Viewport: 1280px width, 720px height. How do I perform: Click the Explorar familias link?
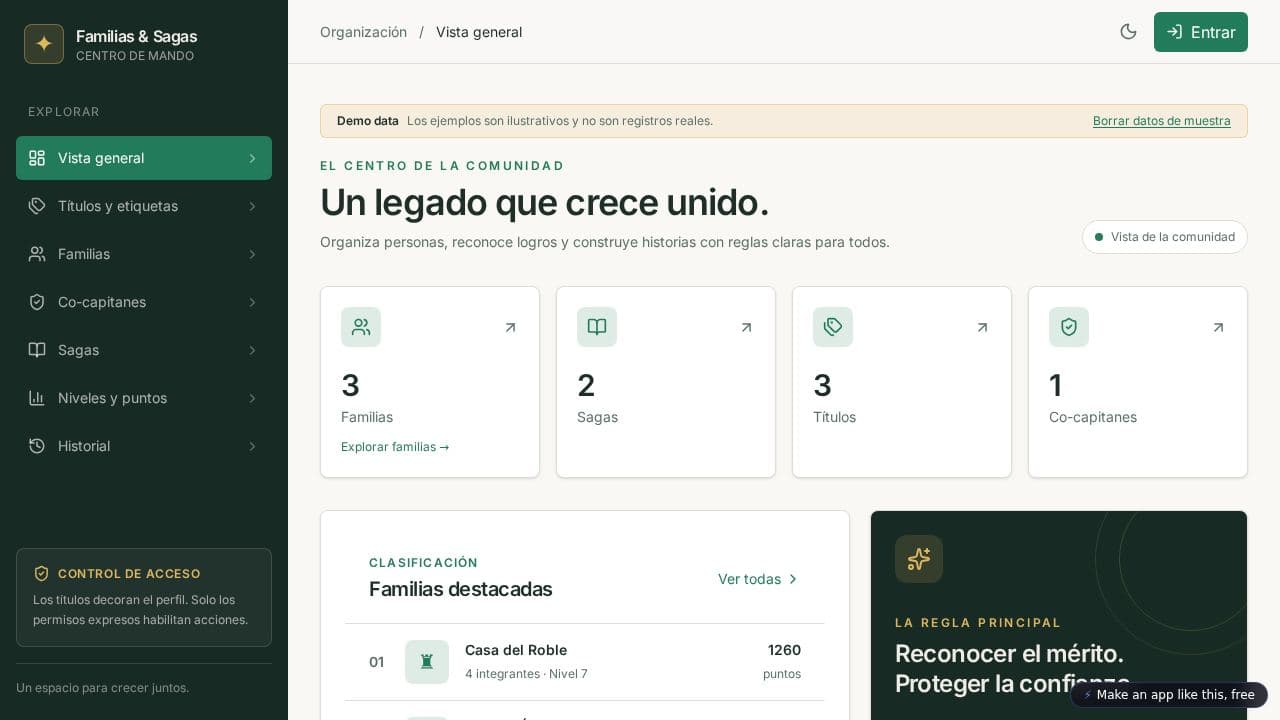click(395, 447)
